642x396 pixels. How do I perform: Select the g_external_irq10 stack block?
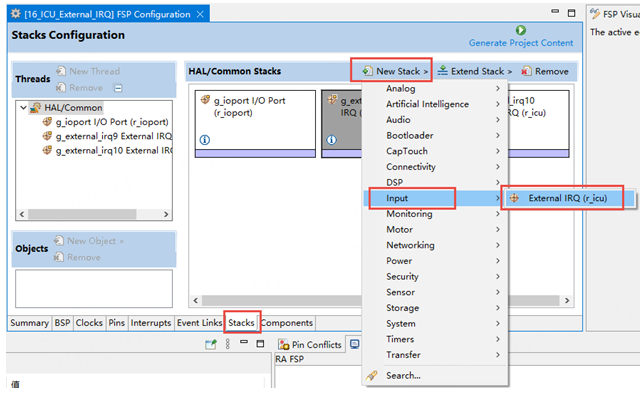click(538, 124)
